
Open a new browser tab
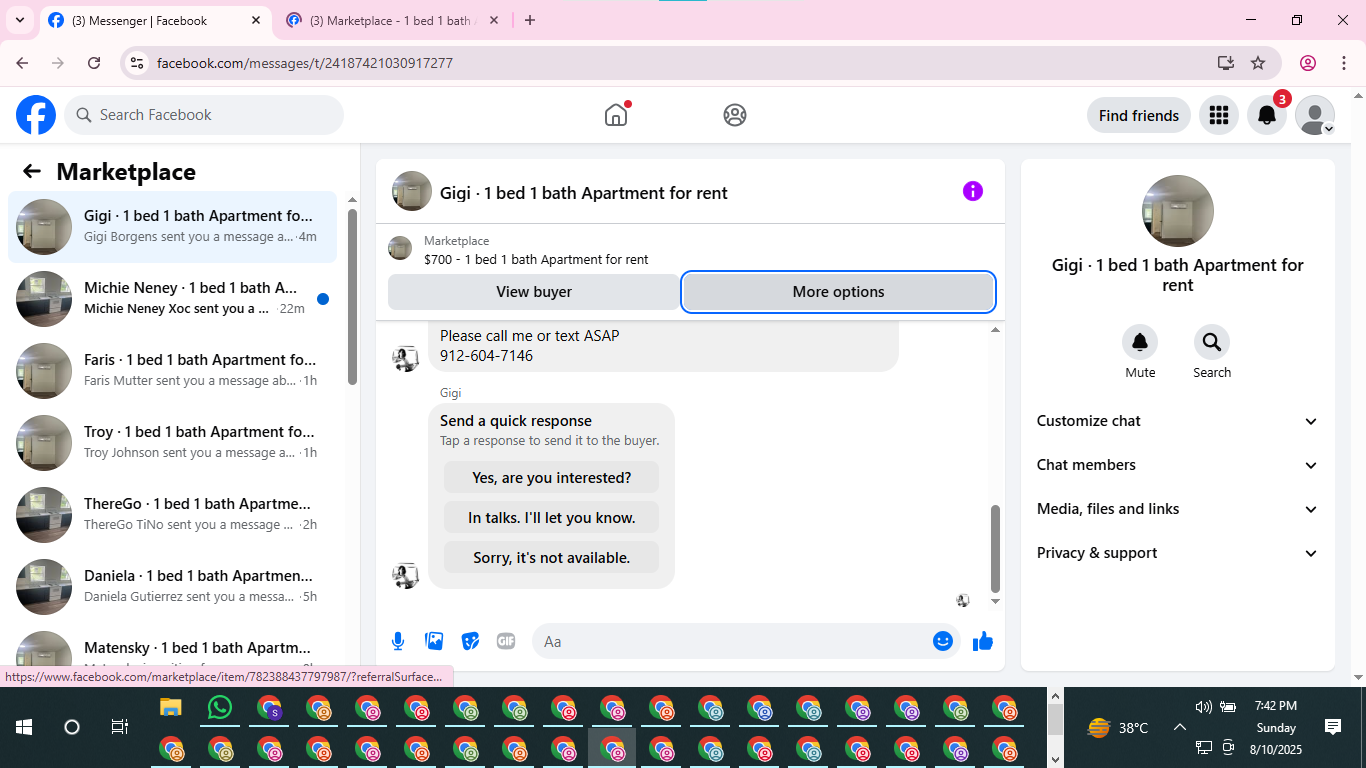[x=530, y=20]
